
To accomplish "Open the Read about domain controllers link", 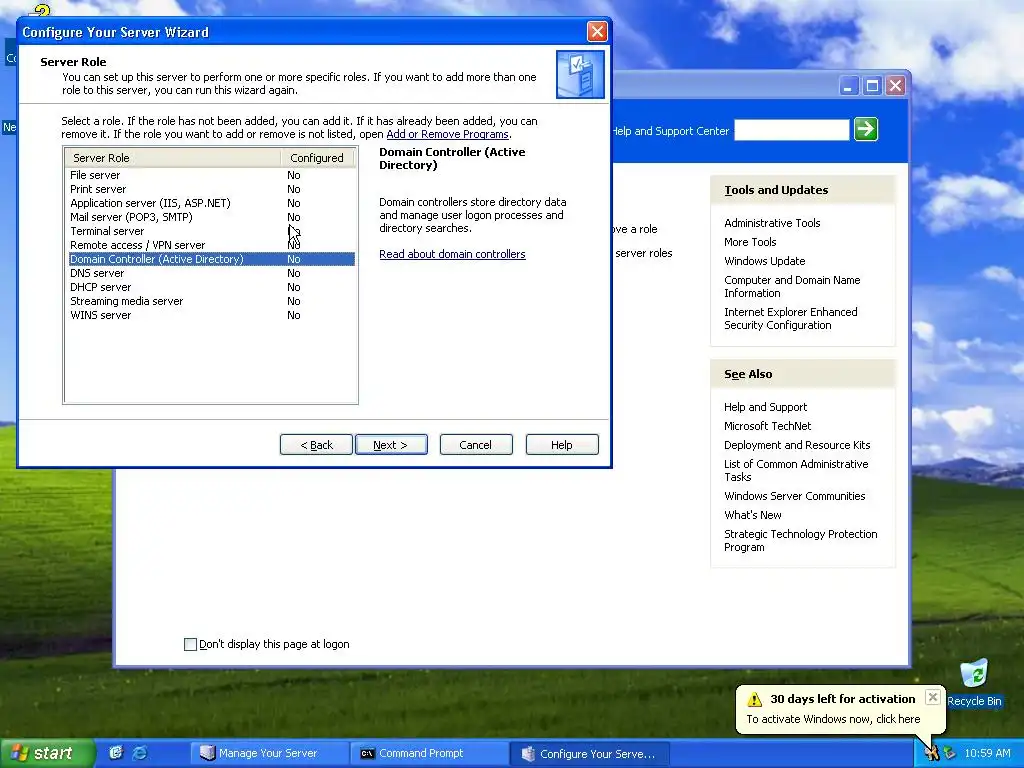I will click(x=452, y=254).
